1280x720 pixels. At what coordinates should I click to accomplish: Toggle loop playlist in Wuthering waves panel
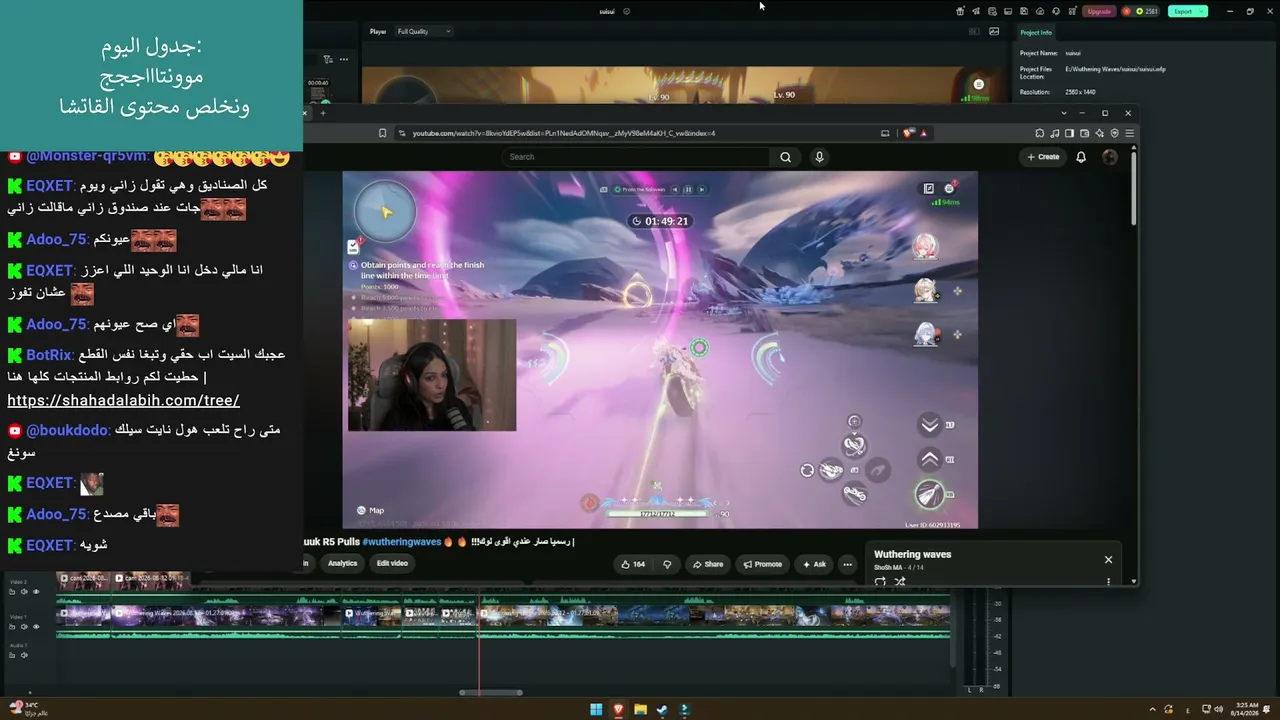click(880, 581)
